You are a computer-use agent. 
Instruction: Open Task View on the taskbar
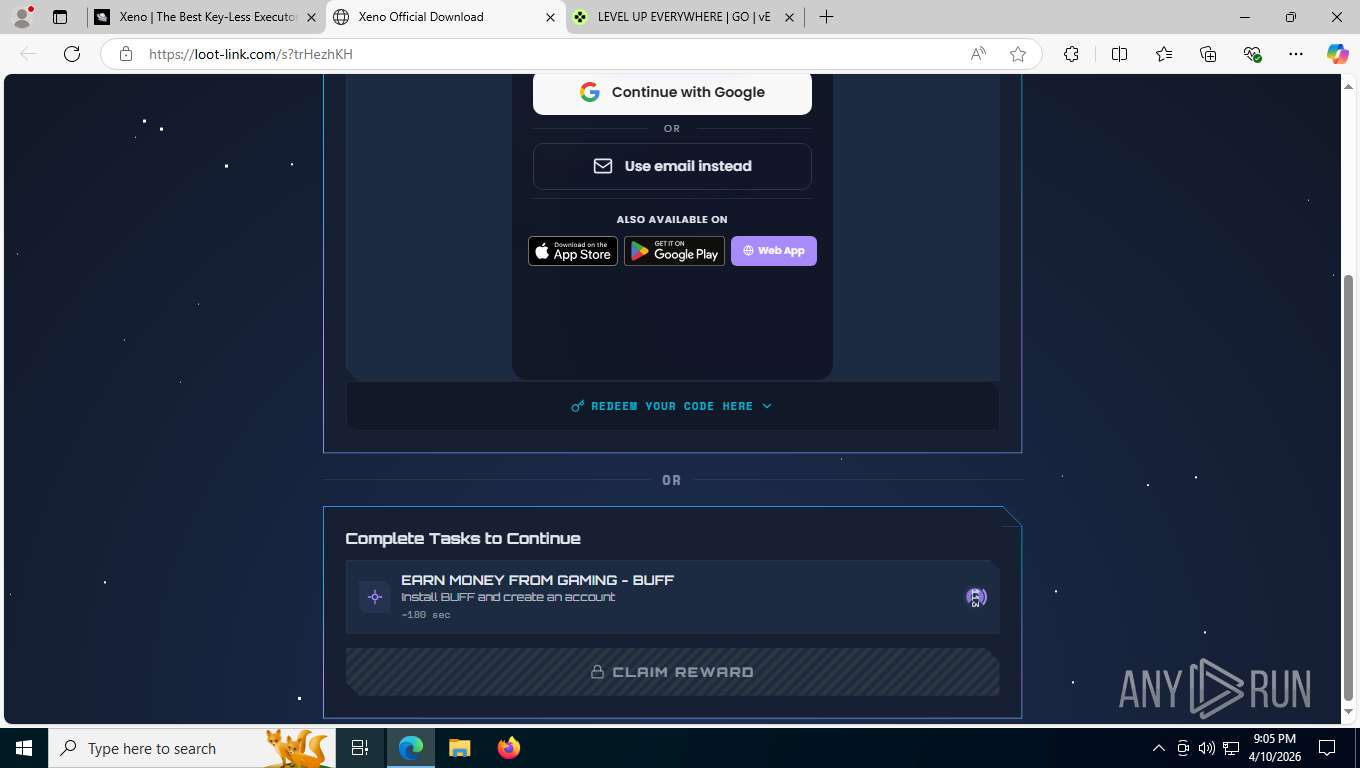360,748
